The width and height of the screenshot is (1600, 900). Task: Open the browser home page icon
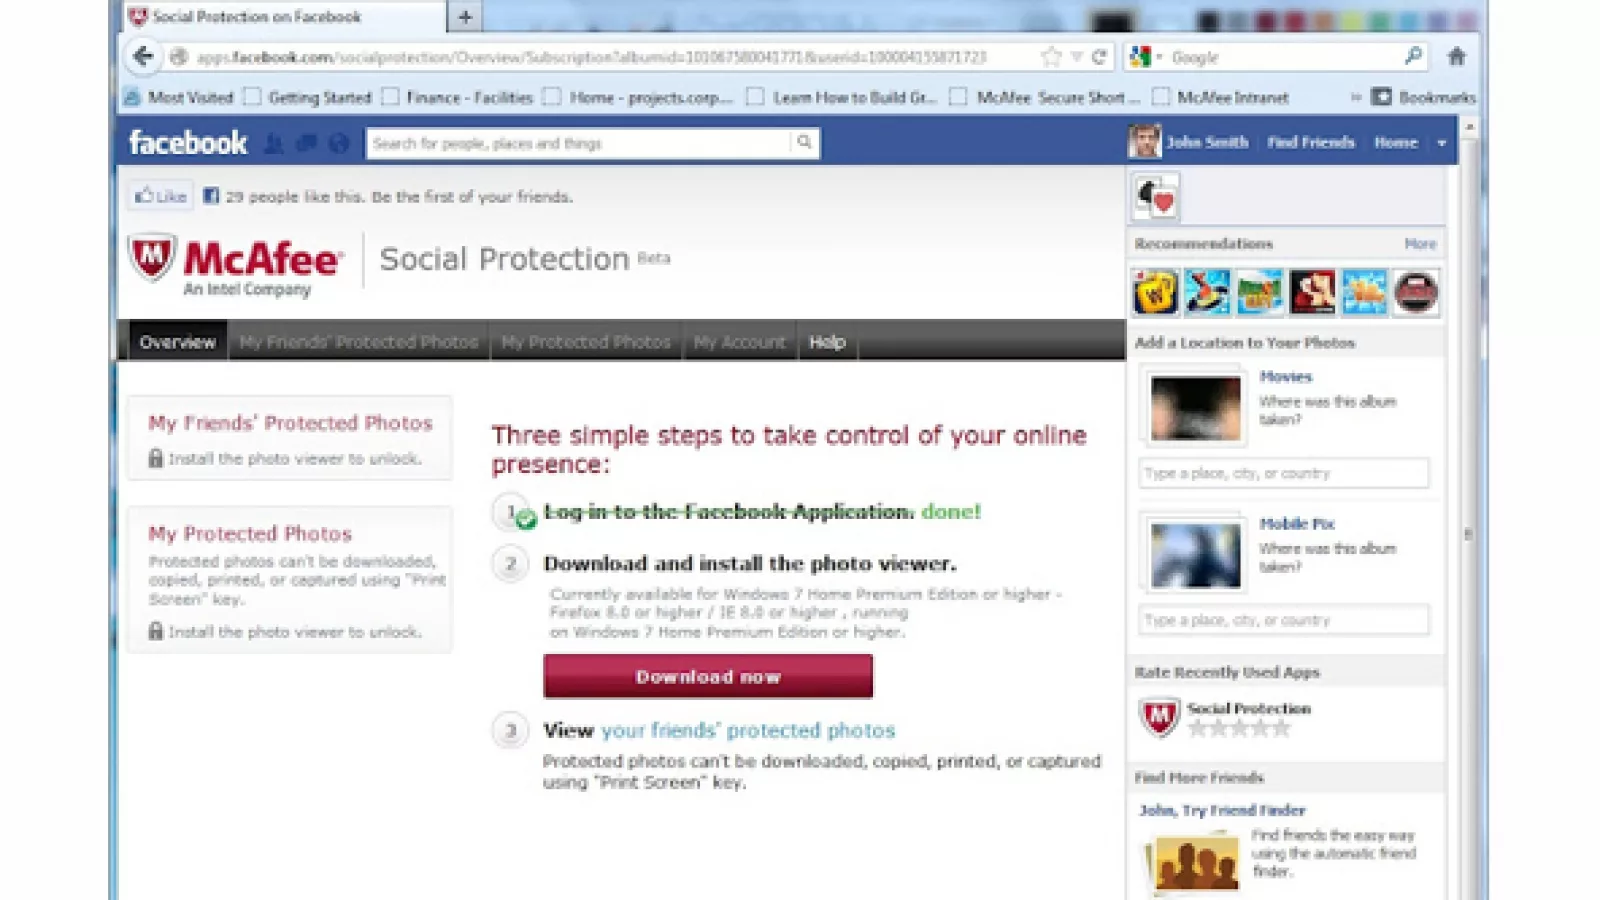click(1456, 57)
